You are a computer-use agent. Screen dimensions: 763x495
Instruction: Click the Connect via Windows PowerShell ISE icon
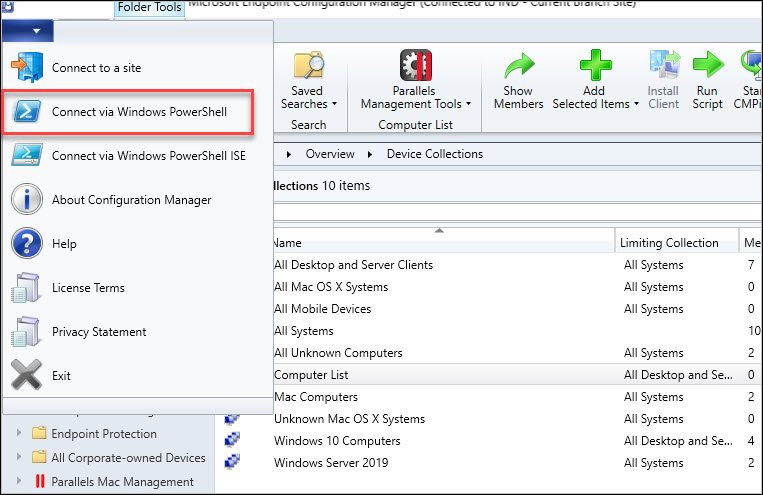27,155
